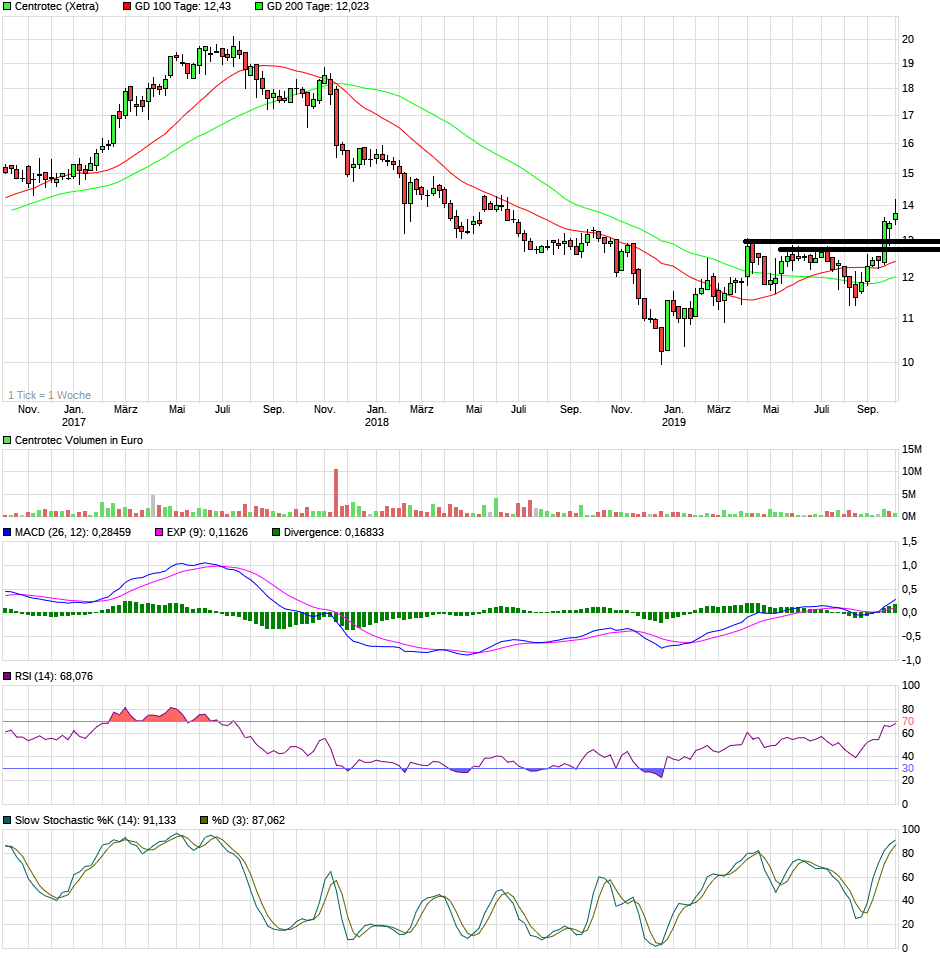Click the Centrotec Volumen in Euro legend icon
Screen dimensions: 940x958
7,440
